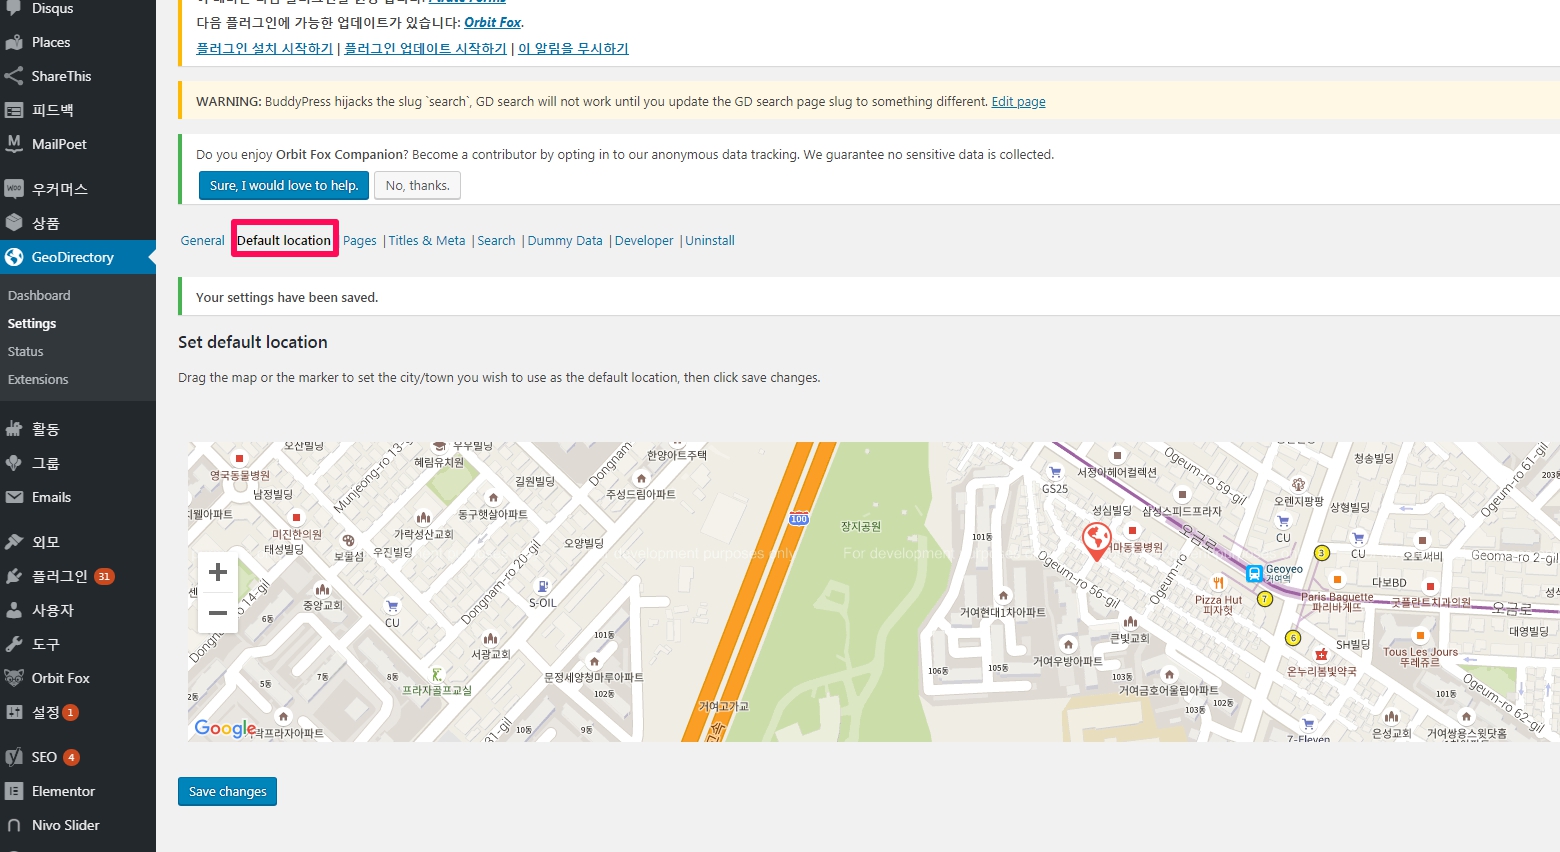
Task: Zoom in the map with plus button
Action: (x=218, y=572)
